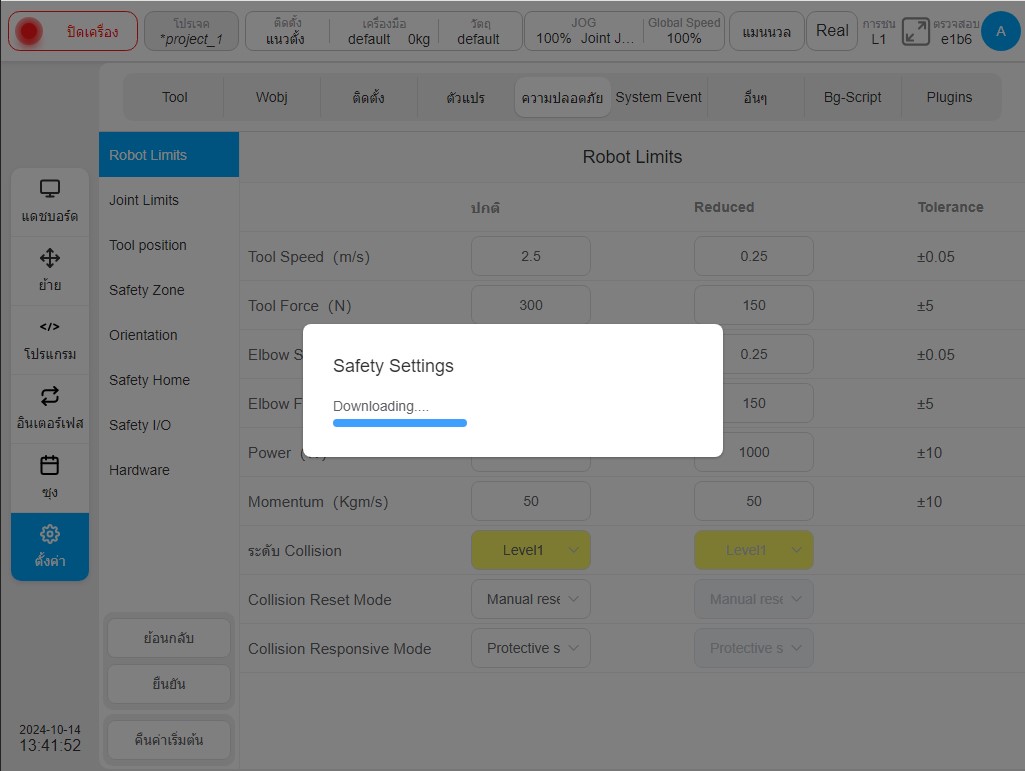Open the project_1 project panel
The image size is (1025, 771).
click(191, 31)
